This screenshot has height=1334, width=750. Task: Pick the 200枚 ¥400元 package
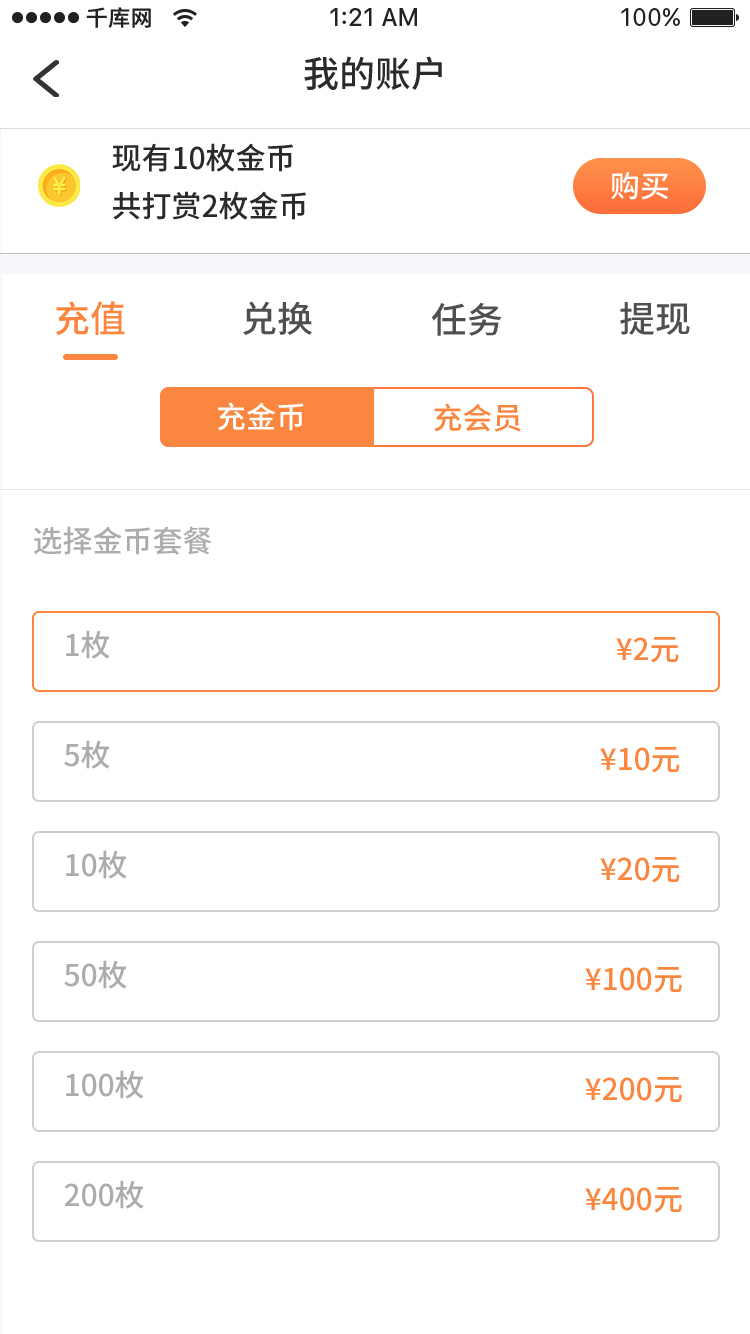click(376, 1201)
